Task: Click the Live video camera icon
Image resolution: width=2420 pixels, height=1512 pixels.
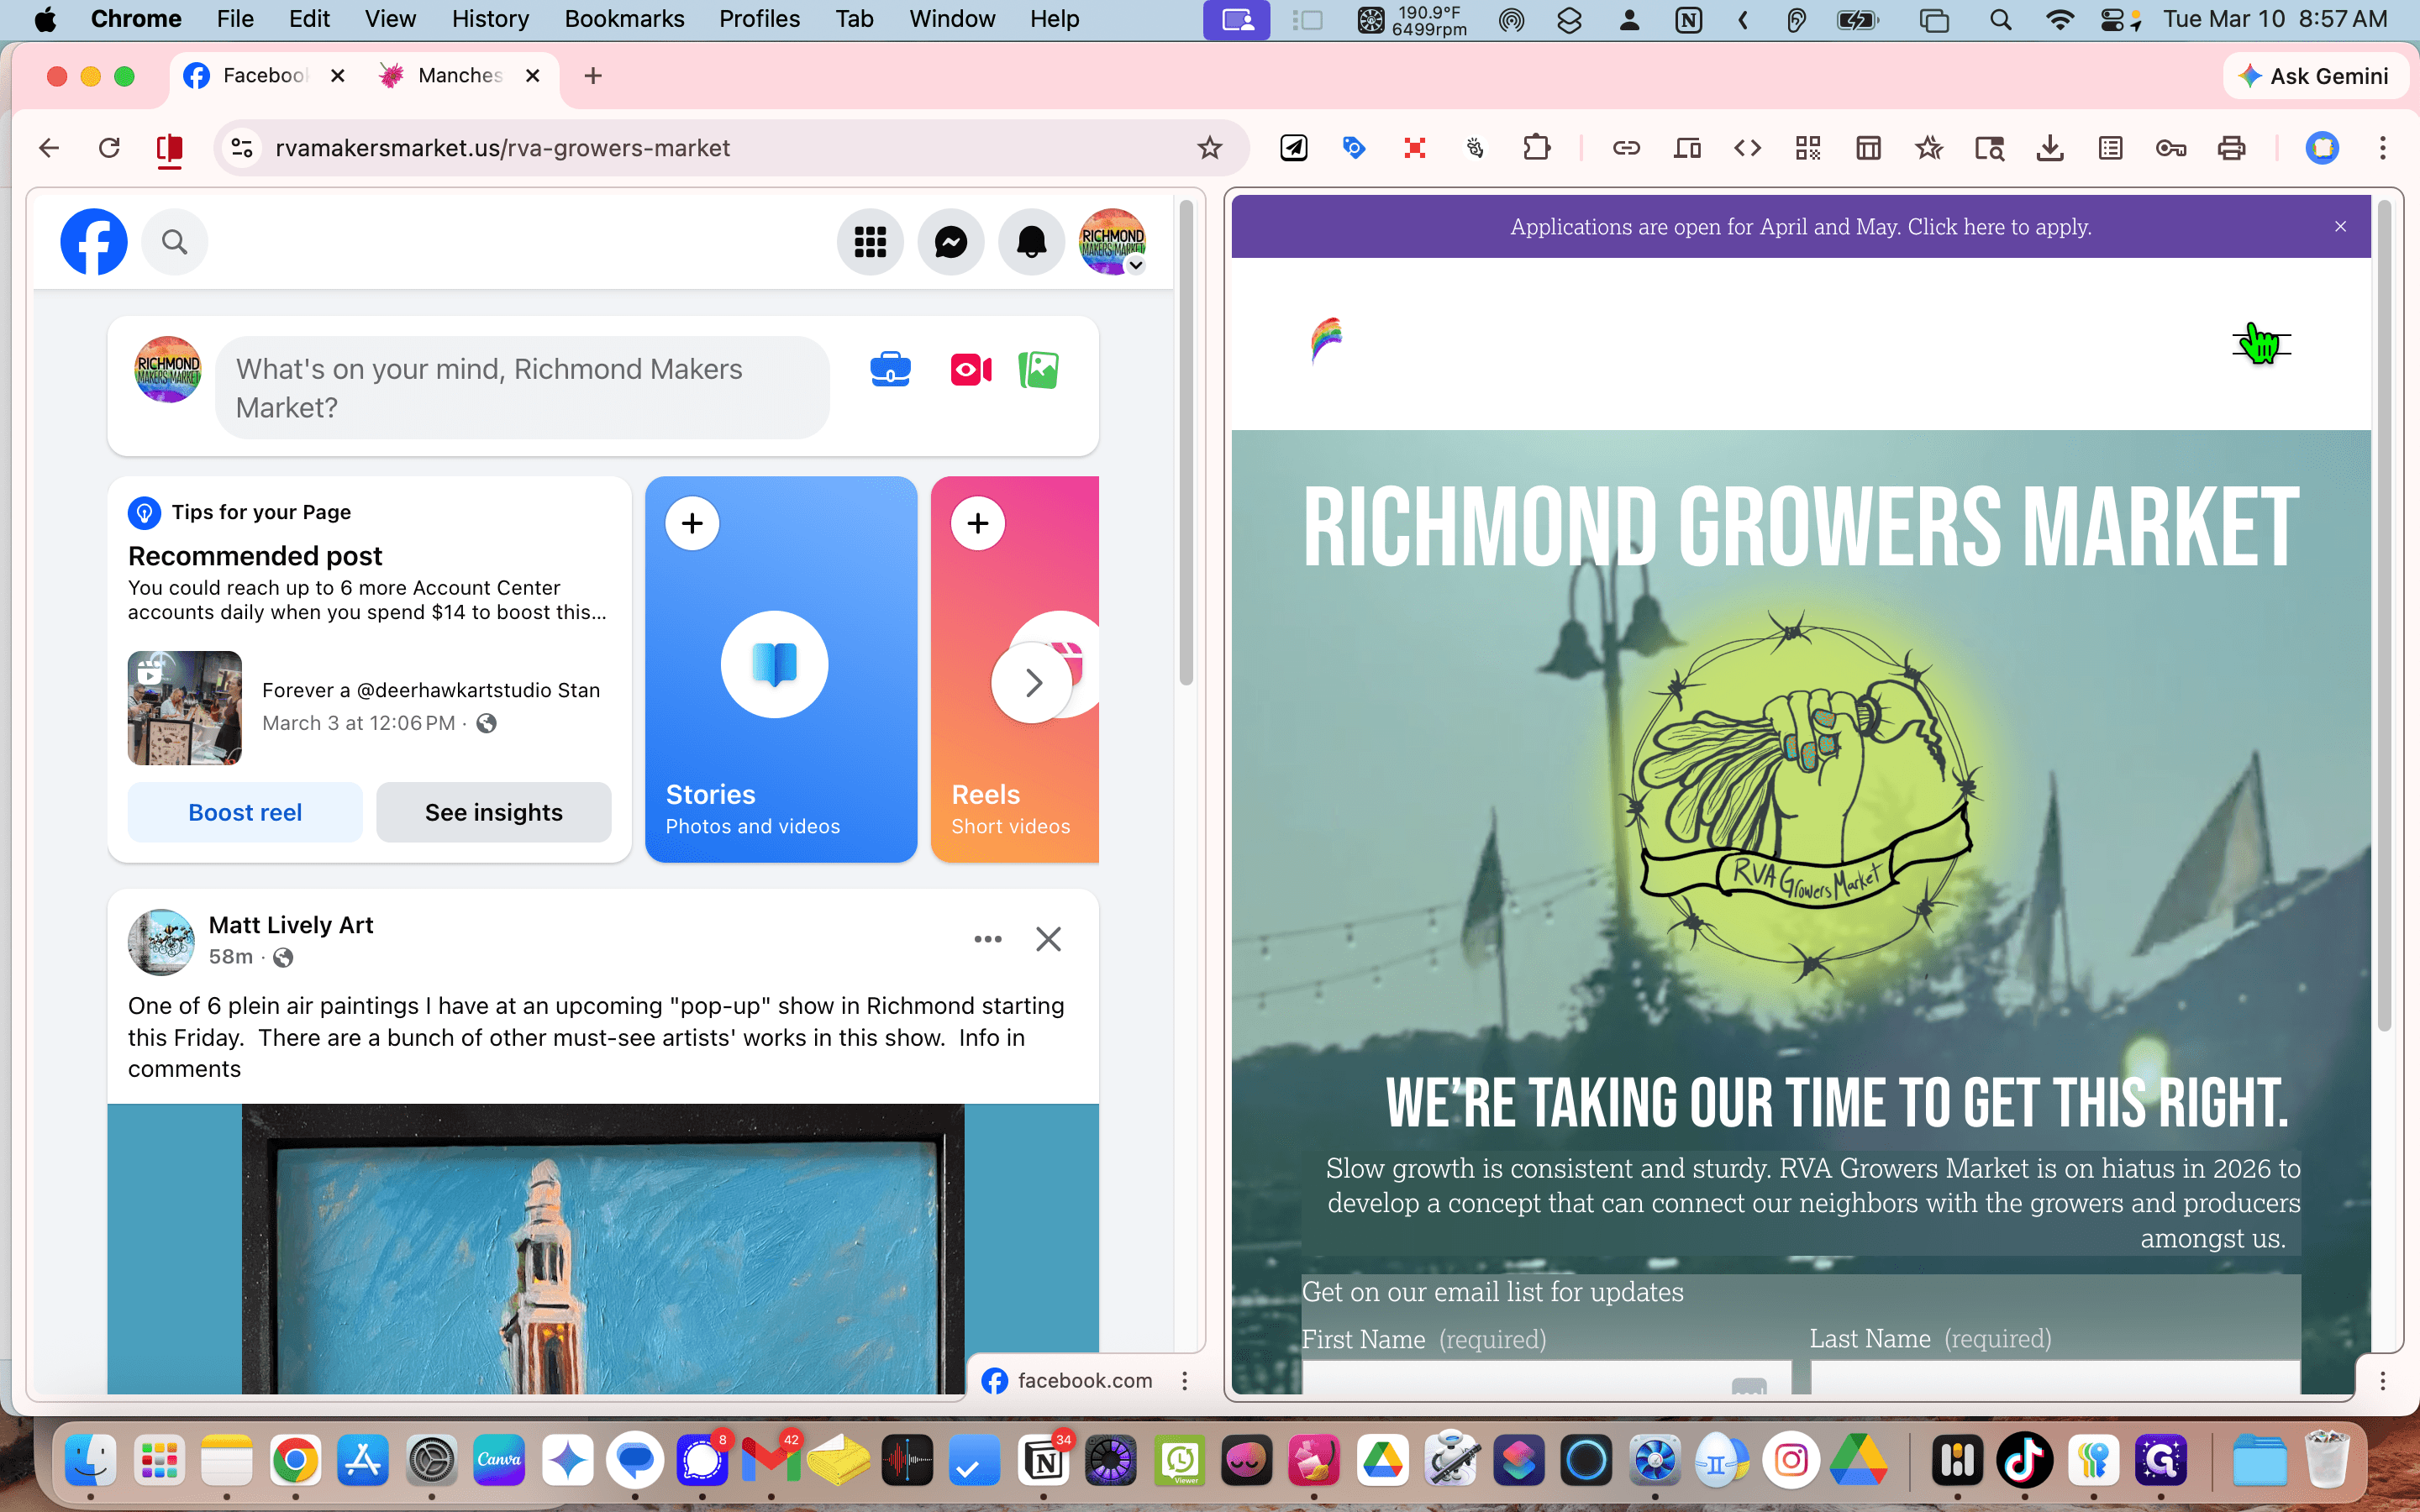Action: point(970,370)
